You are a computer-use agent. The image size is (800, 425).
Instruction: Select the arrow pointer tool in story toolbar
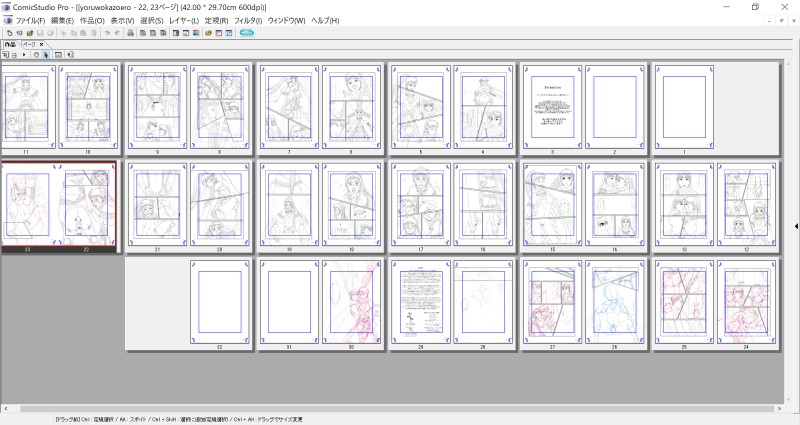46,55
